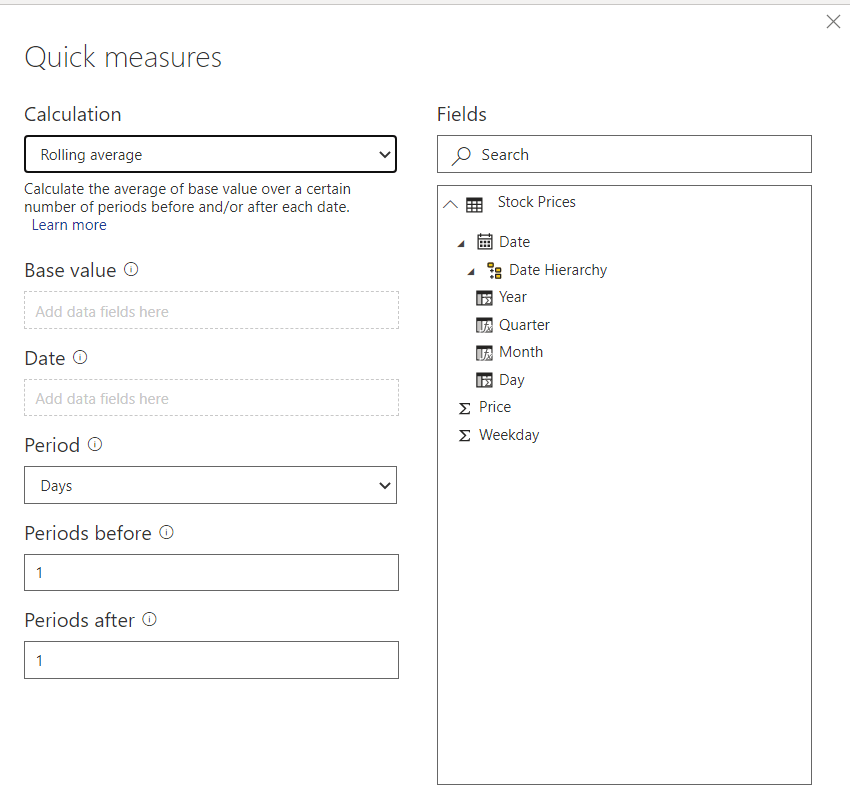This screenshot has height=804, width=850.
Task: Select Date Hierarchy in the tree
Action: click(x=558, y=270)
